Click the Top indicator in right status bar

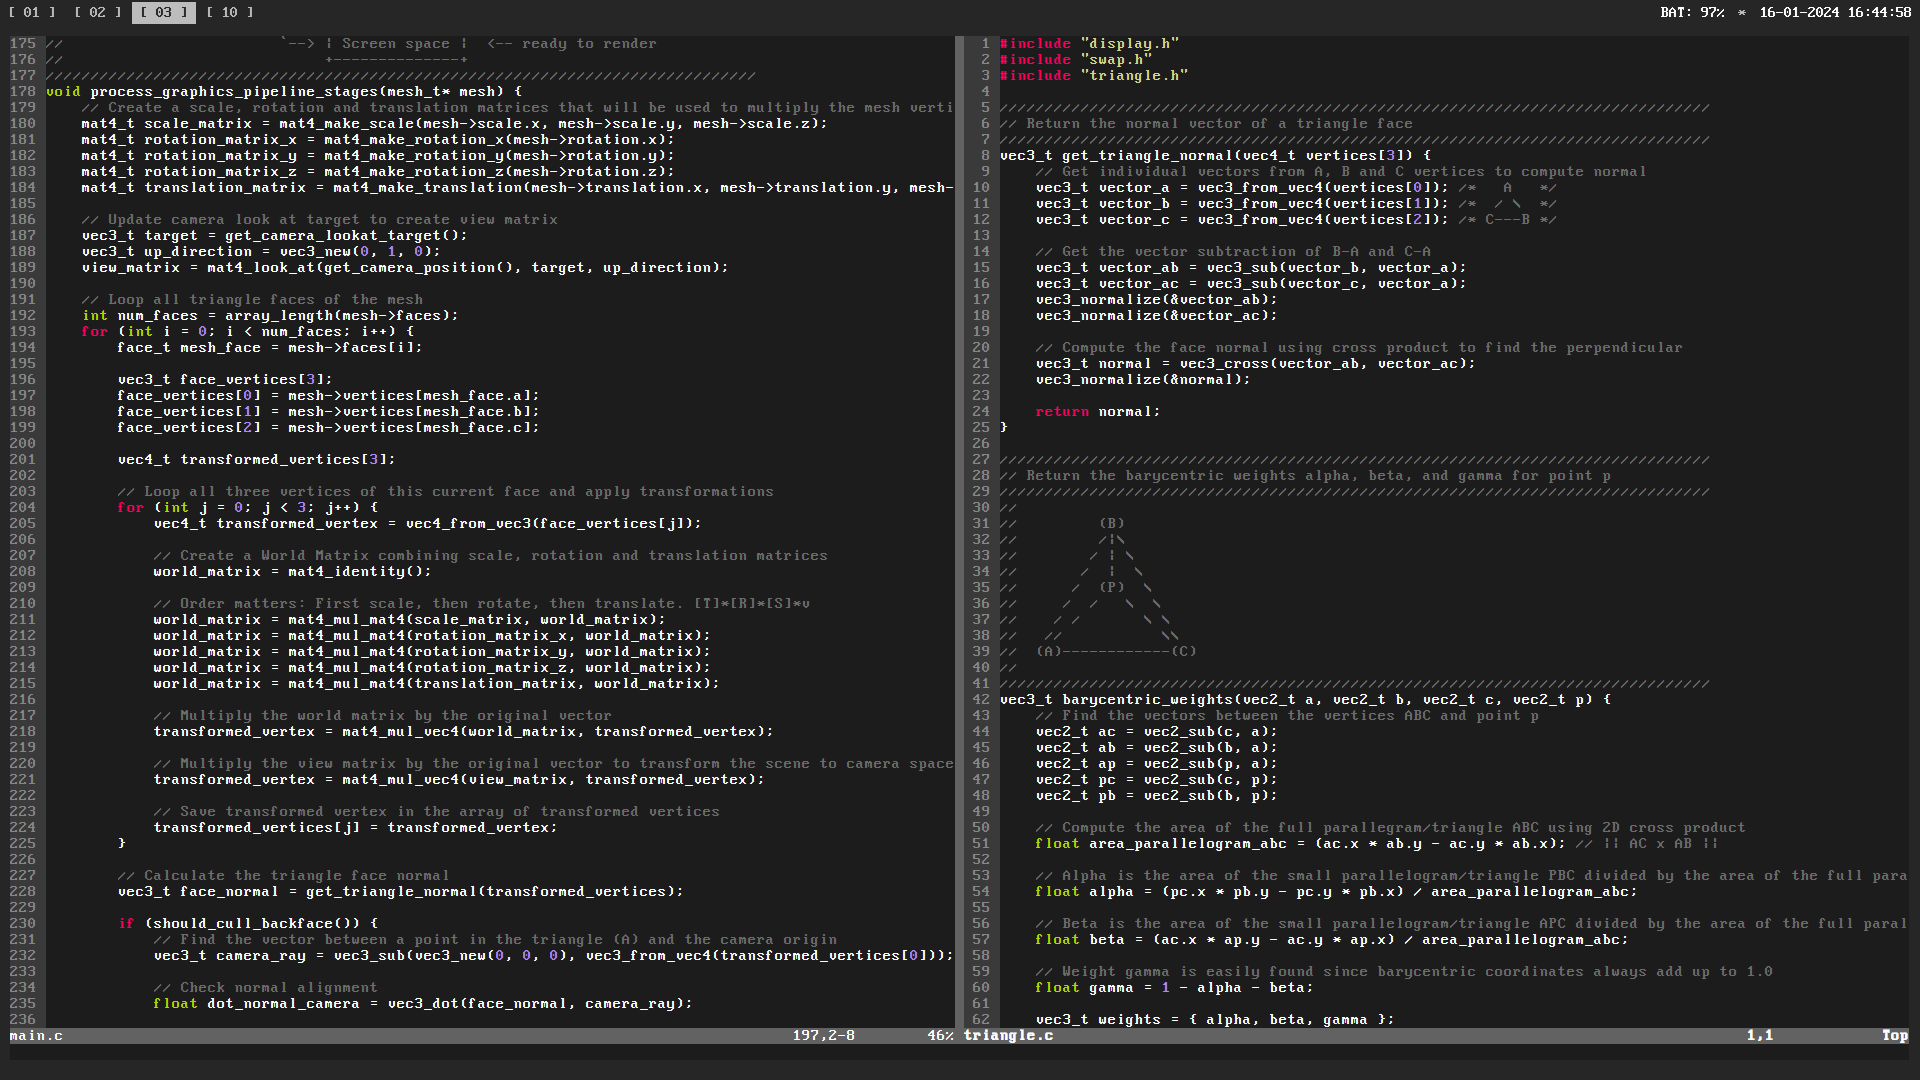pos(1895,1036)
